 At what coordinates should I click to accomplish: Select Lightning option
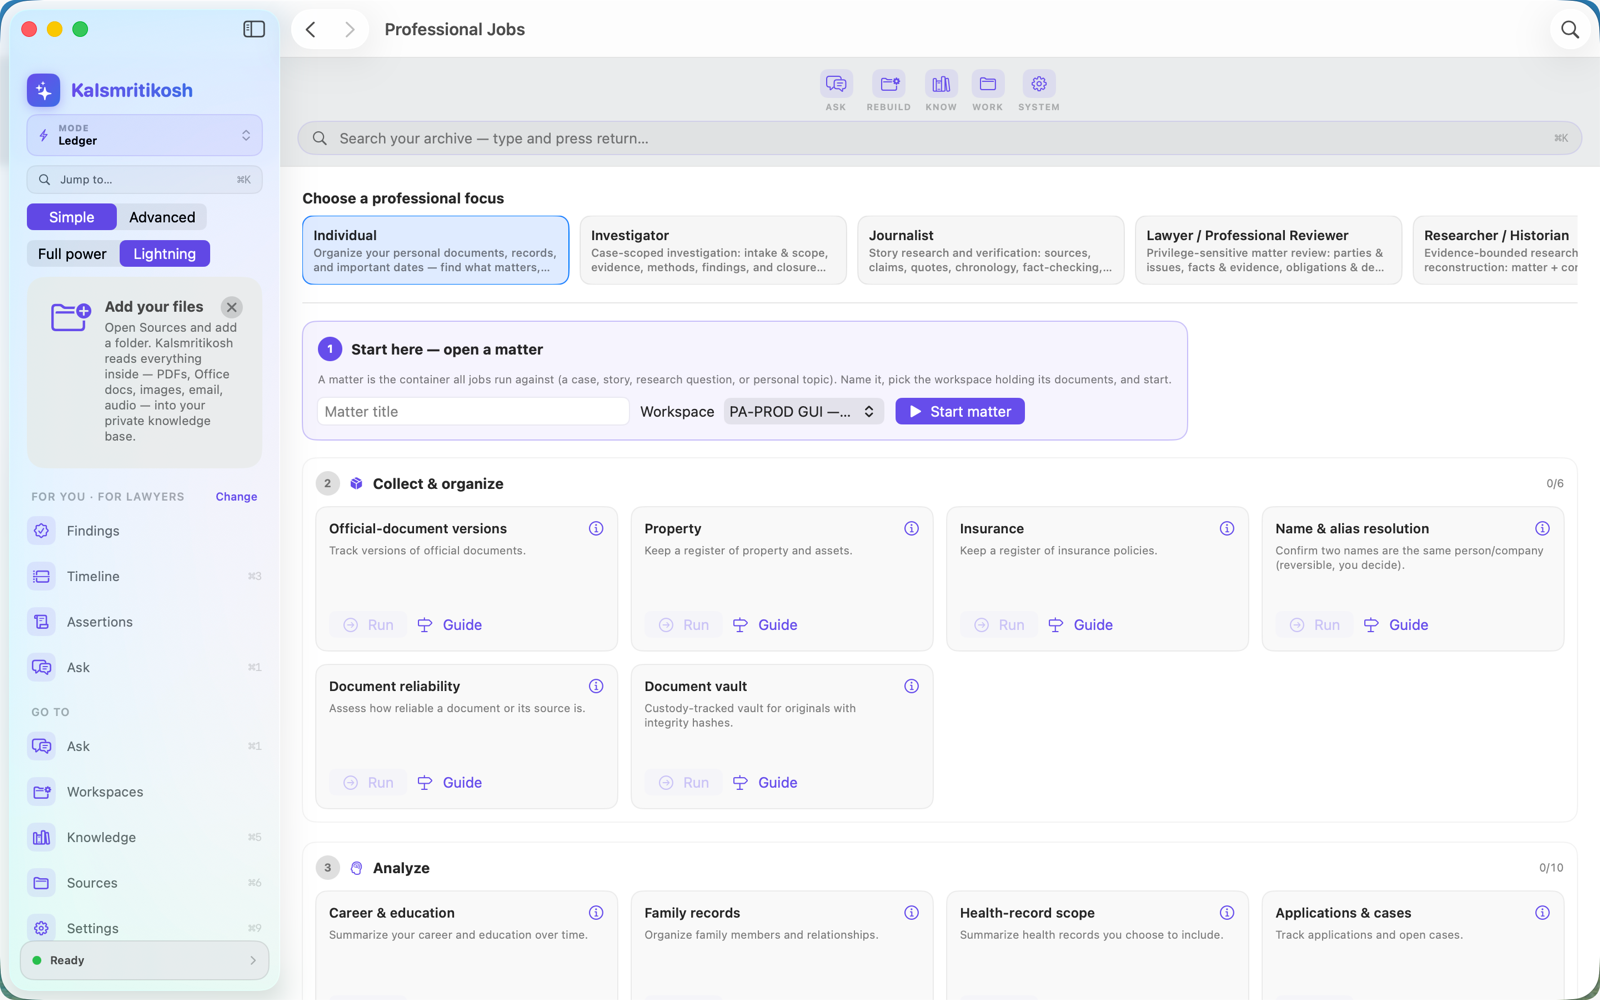click(165, 254)
